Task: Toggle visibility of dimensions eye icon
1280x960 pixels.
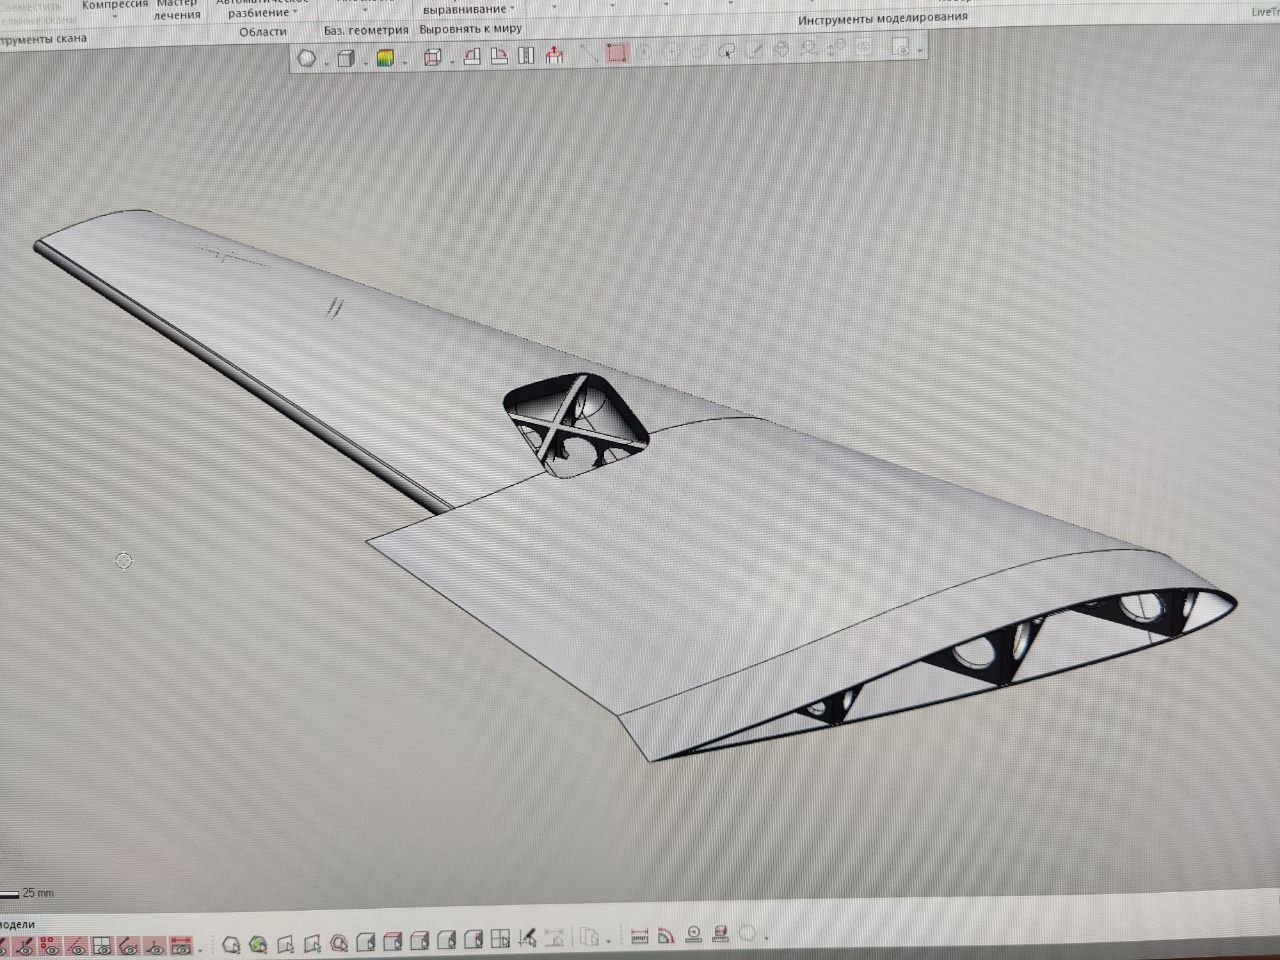Action: 180,947
